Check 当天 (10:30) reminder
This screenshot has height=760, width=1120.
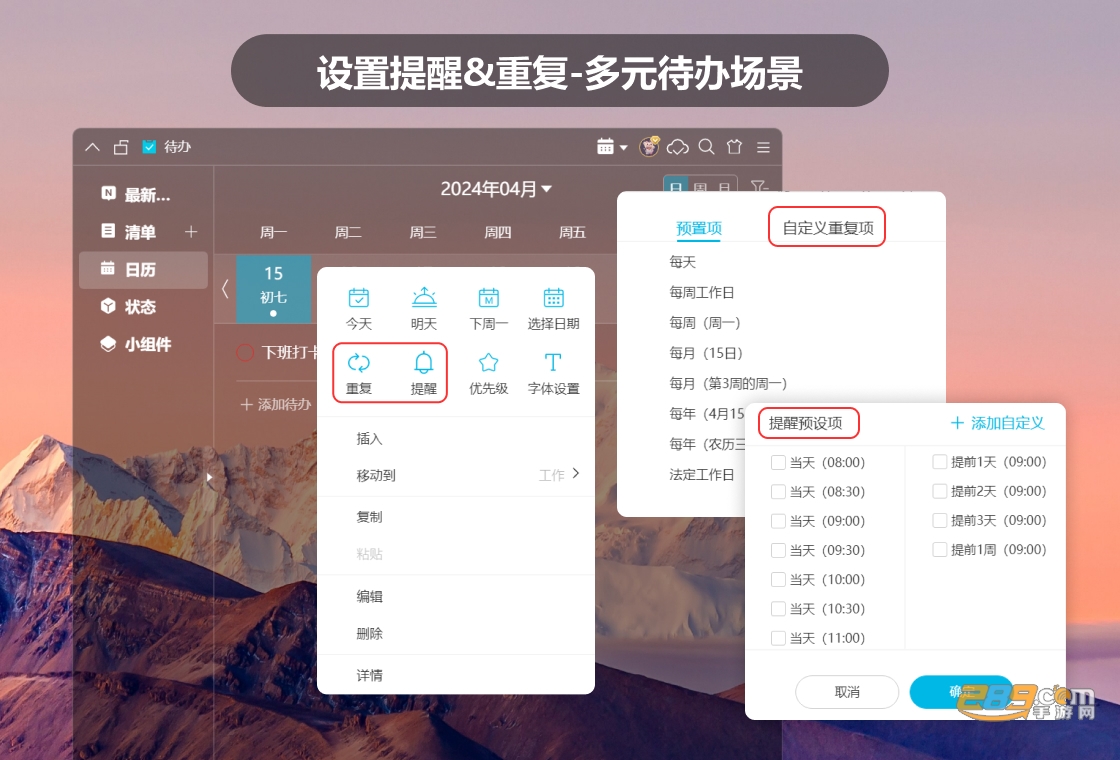point(779,609)
